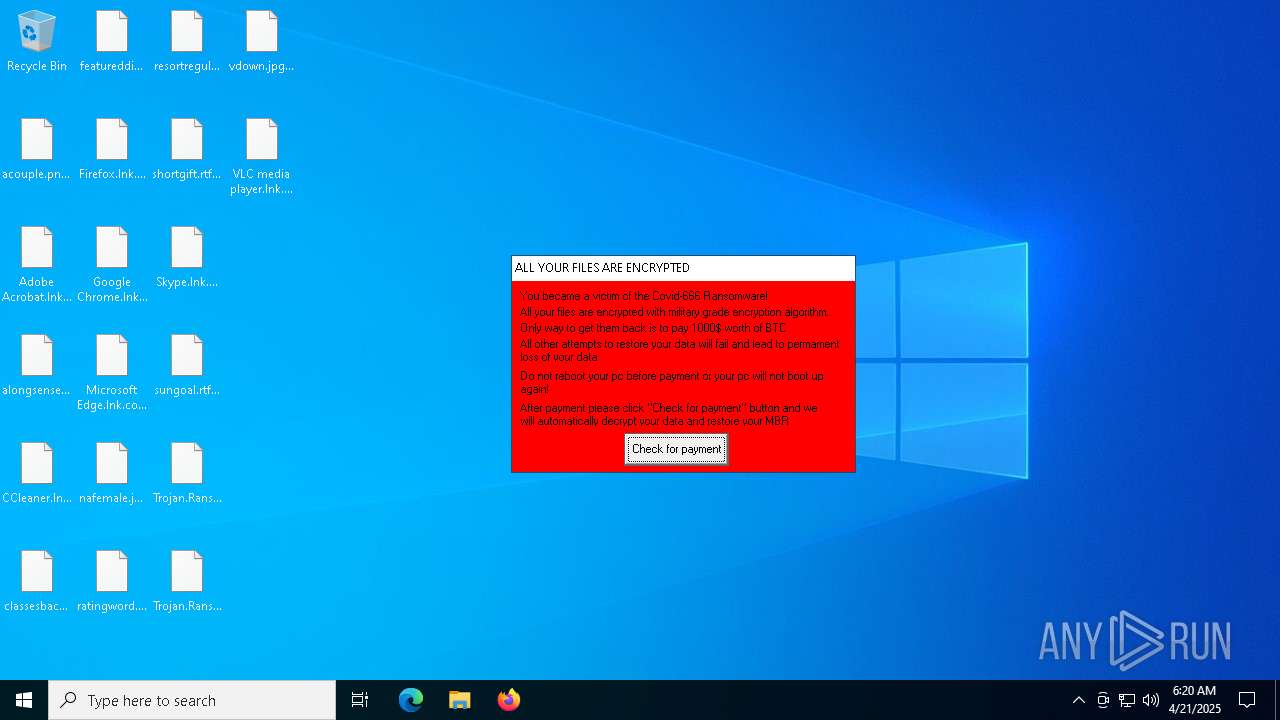Image resolution: width=1280 pixels, height=720 pixels.
Task: Open the clock showing 6:20 AM
Action: pos(1194,700)
